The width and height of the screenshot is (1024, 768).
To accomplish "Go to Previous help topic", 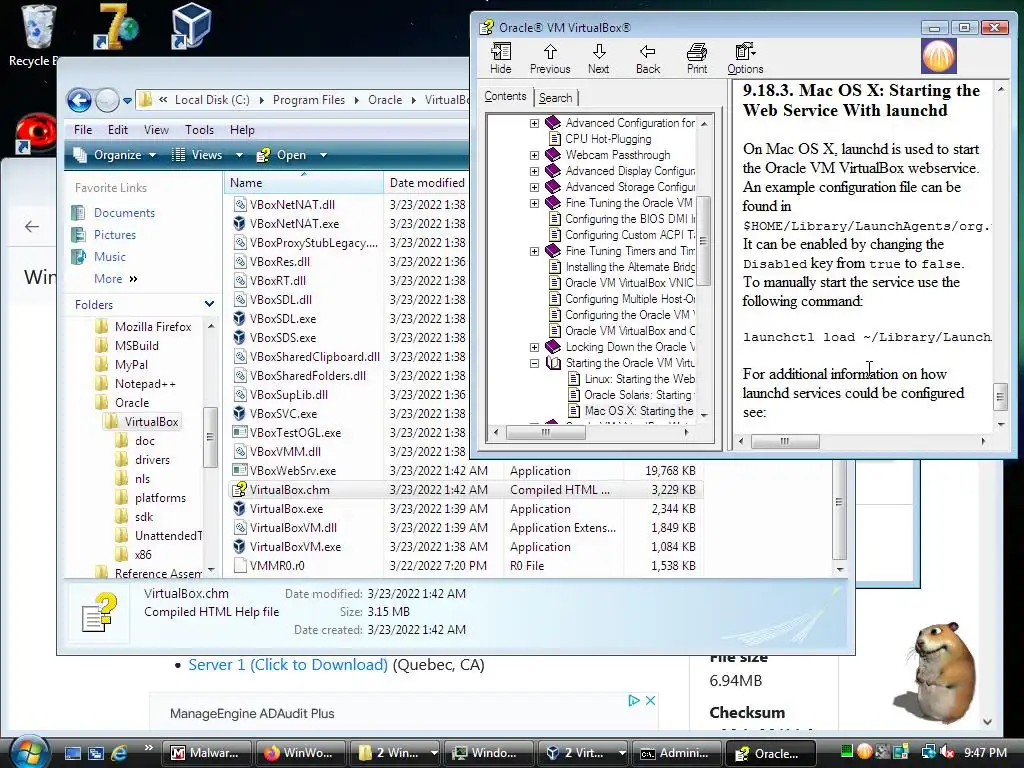I will click(x=550, y=58).
